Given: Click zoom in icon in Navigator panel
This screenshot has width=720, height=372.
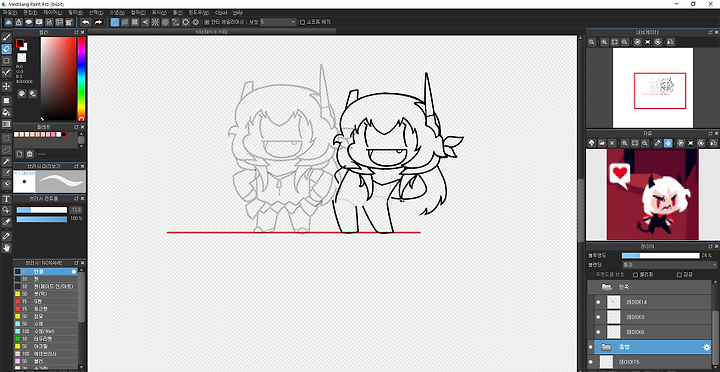Looking at the screenshot, I should click(x=605, y=42).
